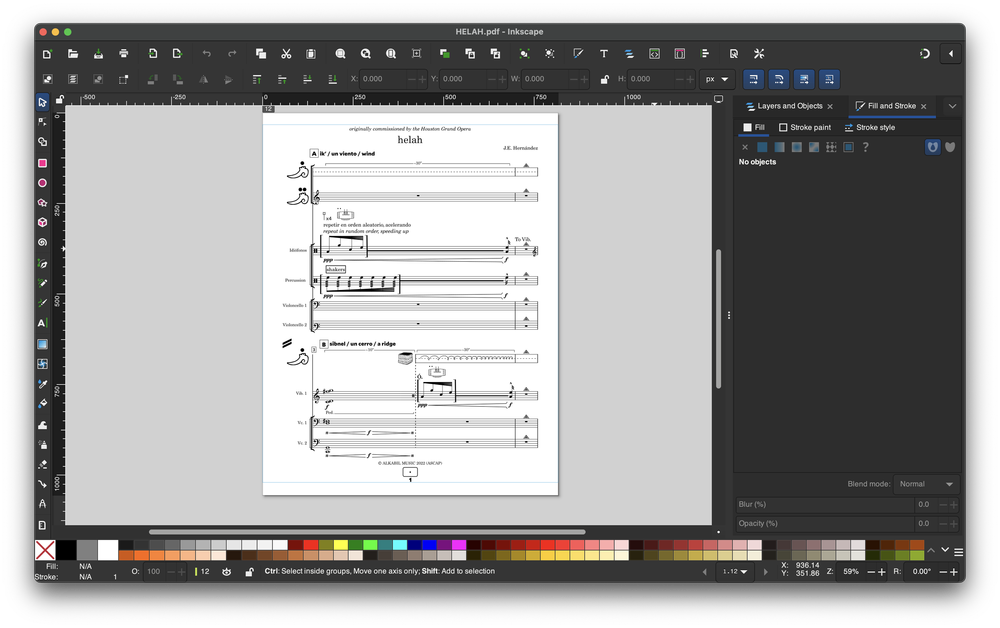Select the Dropper color picker tool
The image size is (1000, 628).
pos(42,384)
